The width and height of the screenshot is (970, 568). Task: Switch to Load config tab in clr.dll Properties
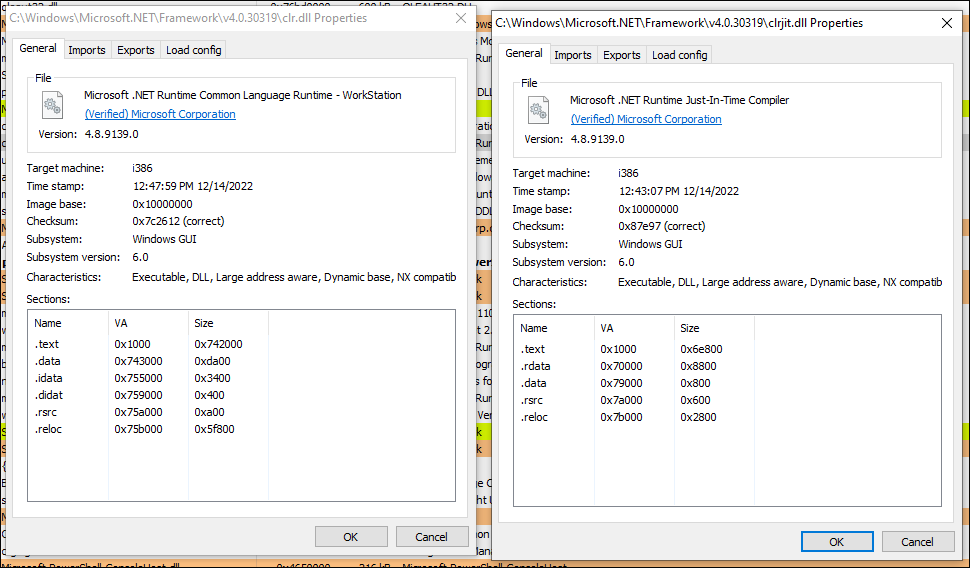(x=194, y=50)
